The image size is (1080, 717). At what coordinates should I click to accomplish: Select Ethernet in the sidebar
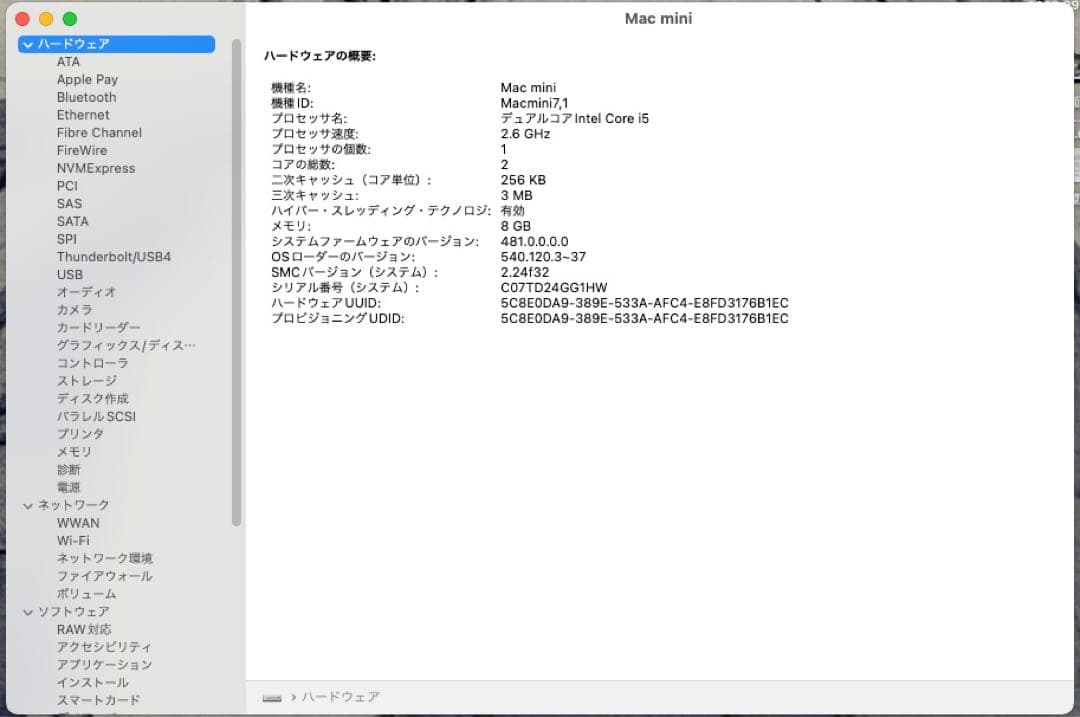(x=83, y=115)
